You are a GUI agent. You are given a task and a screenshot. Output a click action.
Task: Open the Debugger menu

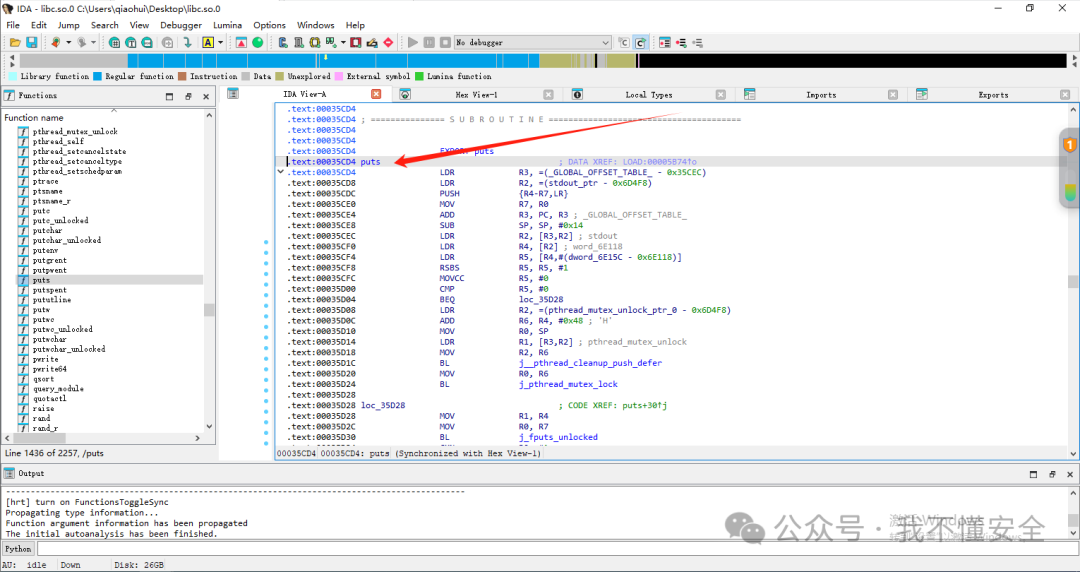pos(181,25)
